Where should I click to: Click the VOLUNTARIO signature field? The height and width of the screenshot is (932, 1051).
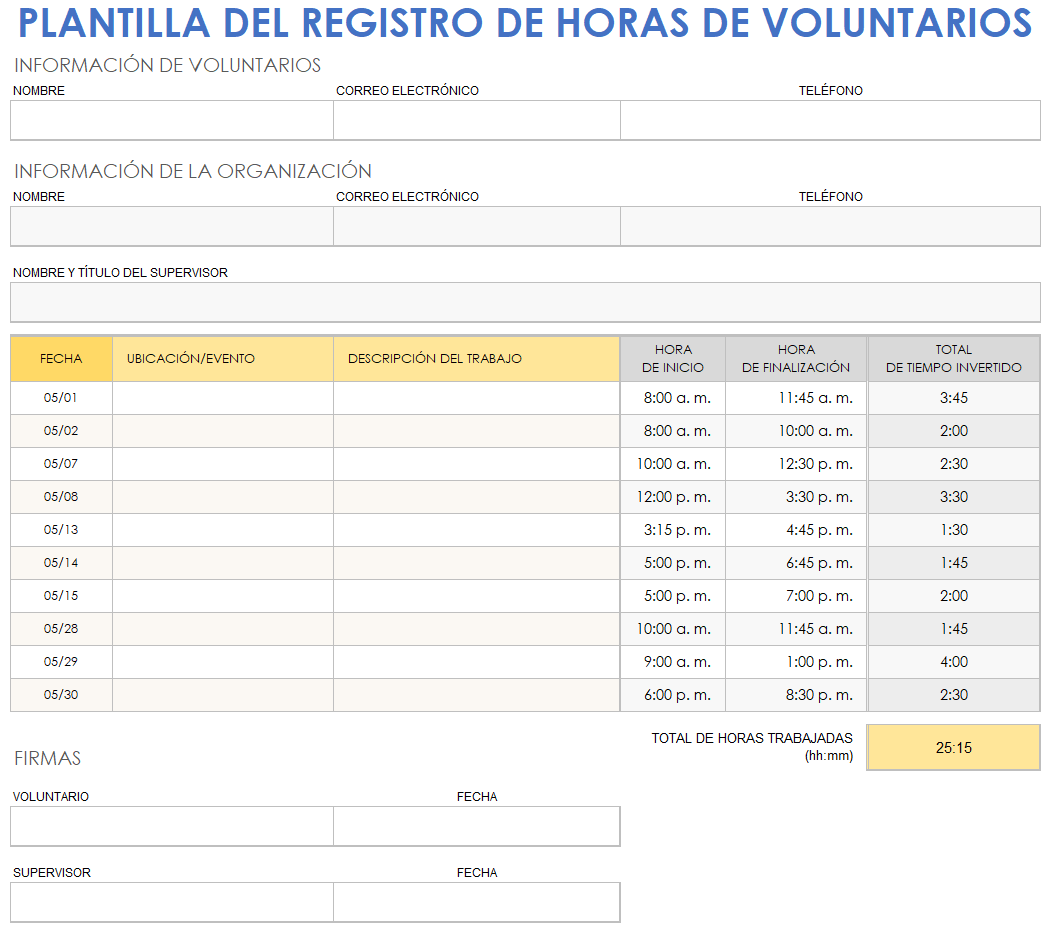170,826
